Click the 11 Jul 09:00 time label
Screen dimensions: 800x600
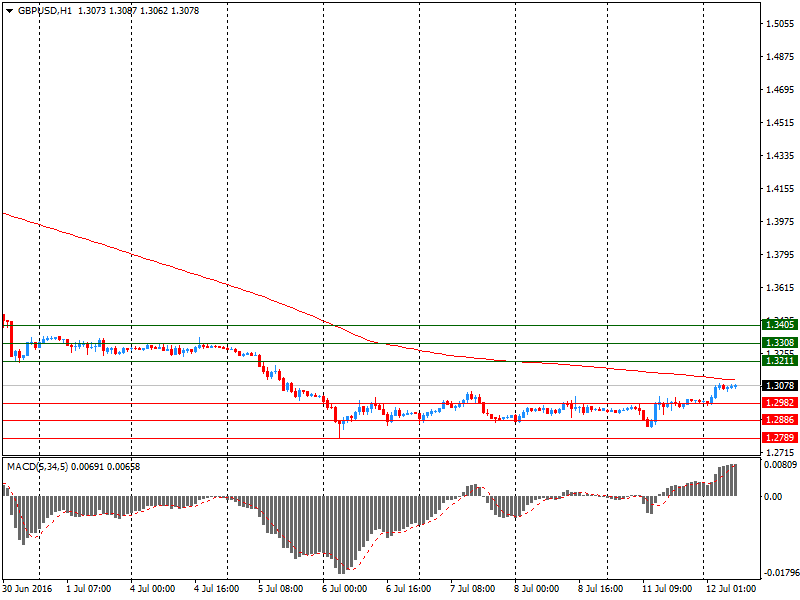[x=667, y=589]
